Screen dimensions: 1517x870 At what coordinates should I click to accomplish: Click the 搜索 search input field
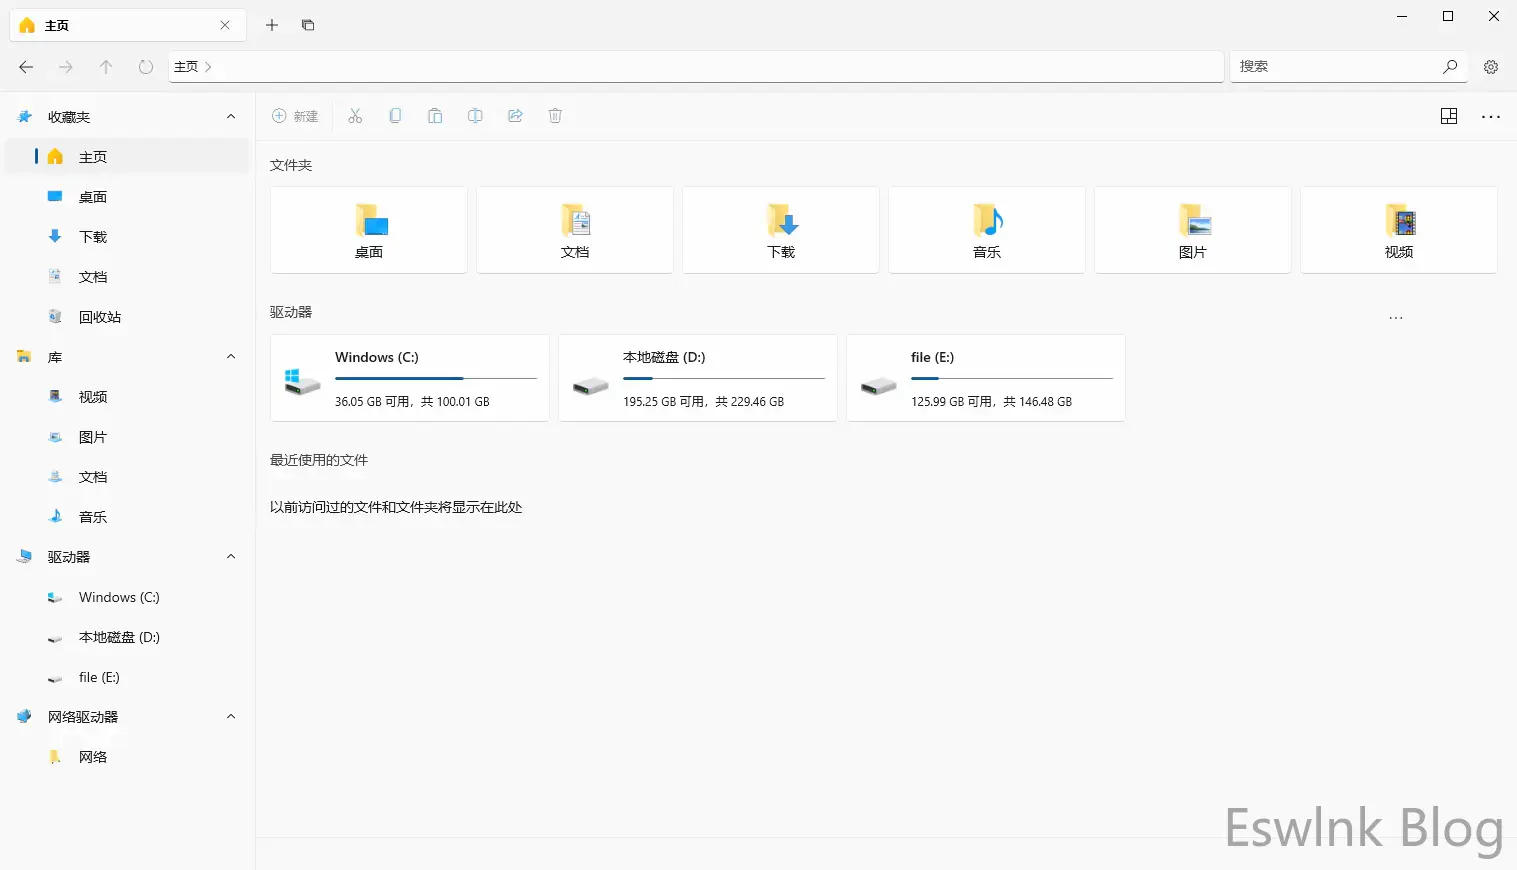click(1334, 66)
